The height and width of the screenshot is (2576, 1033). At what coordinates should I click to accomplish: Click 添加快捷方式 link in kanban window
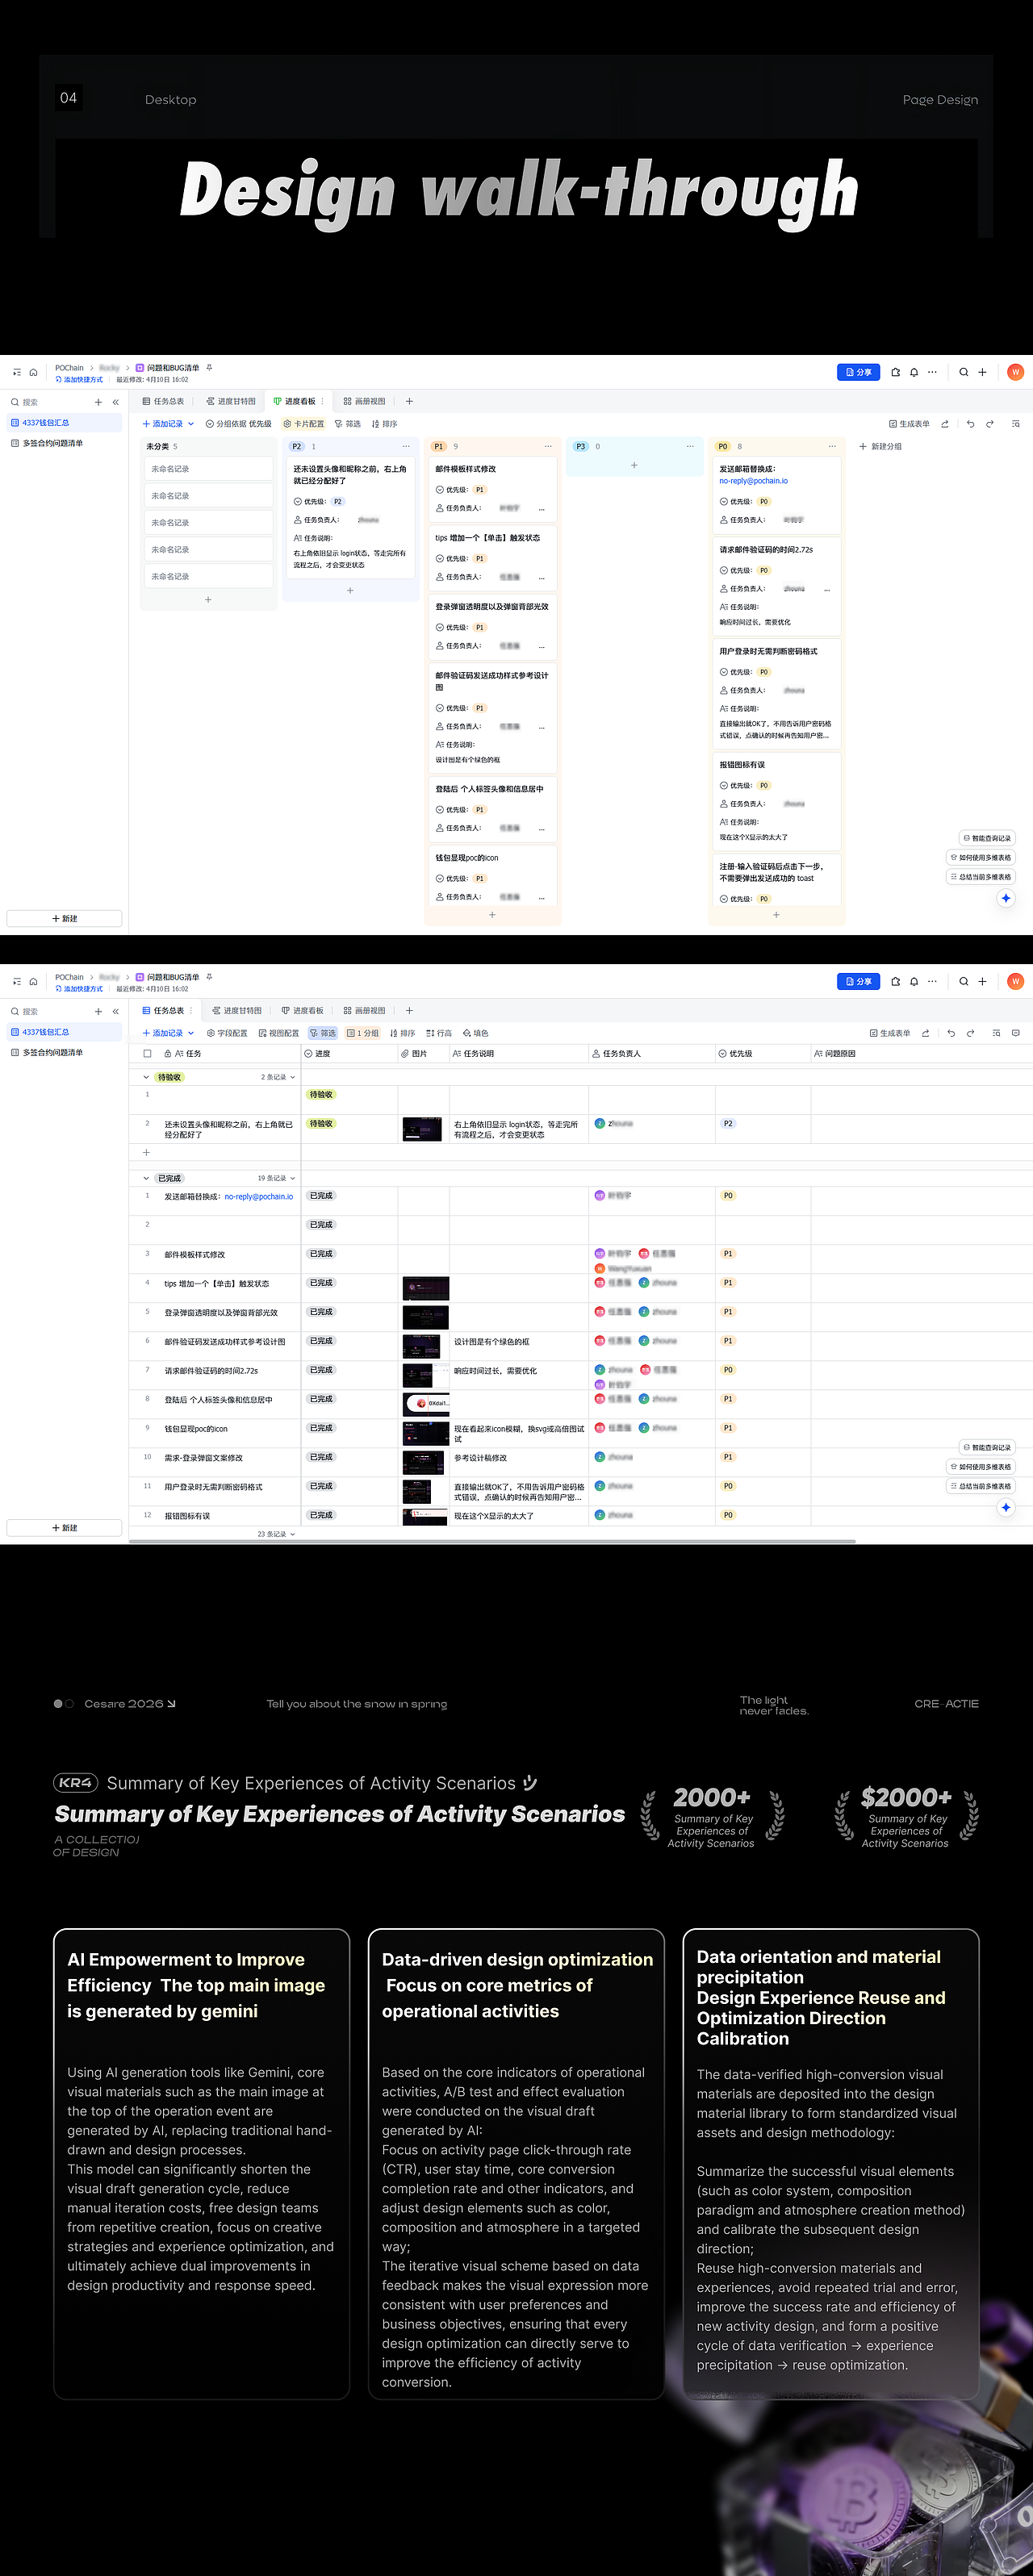tap(79, 380)
